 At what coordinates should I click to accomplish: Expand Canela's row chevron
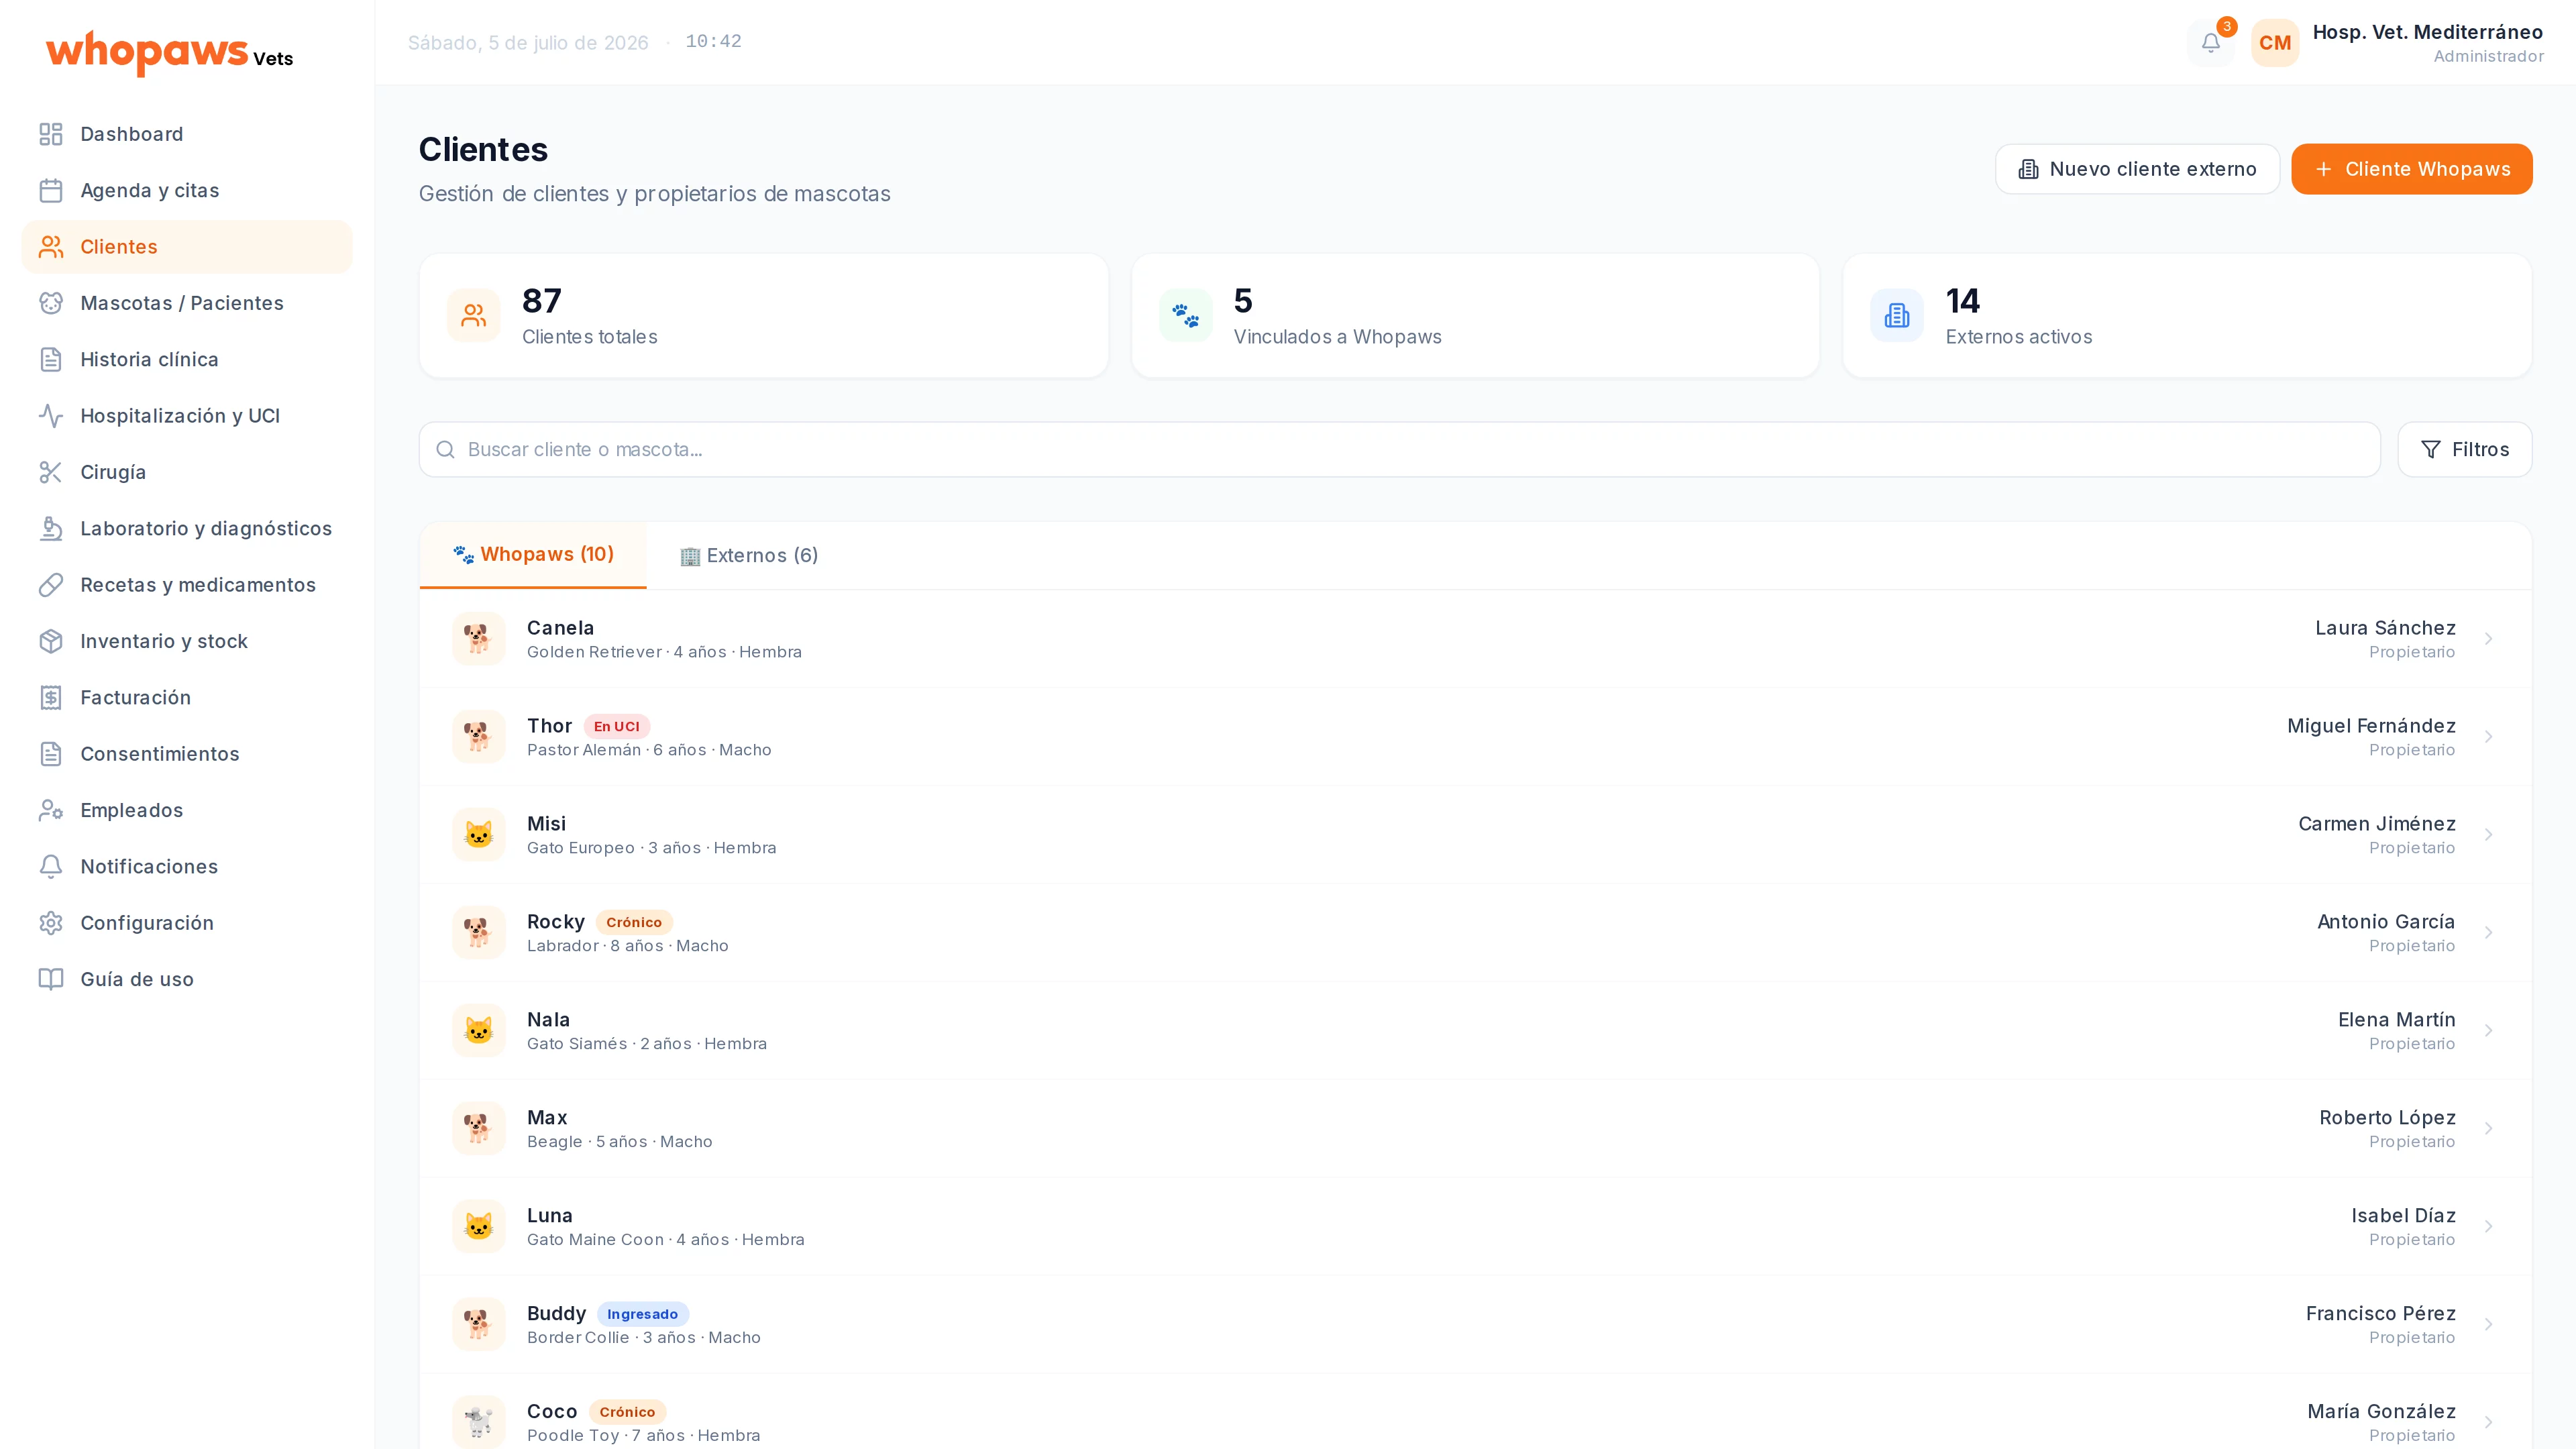point(2489,638)
